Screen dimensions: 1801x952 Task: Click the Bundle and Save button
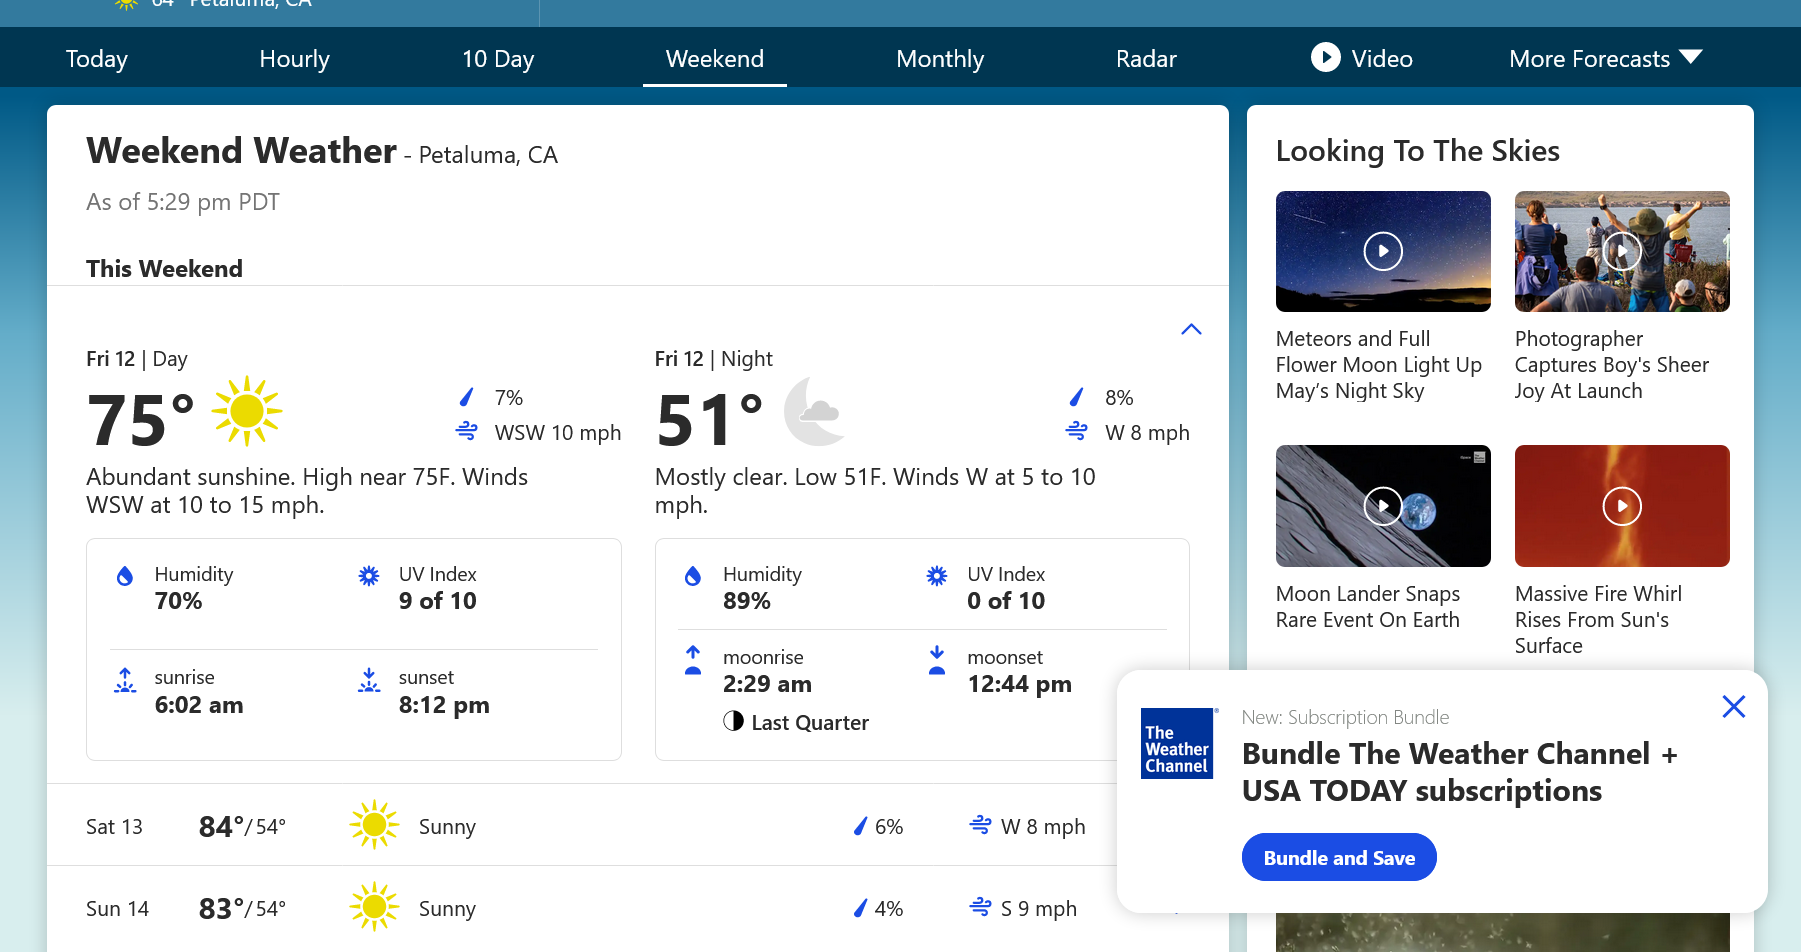click(1338, 857)
